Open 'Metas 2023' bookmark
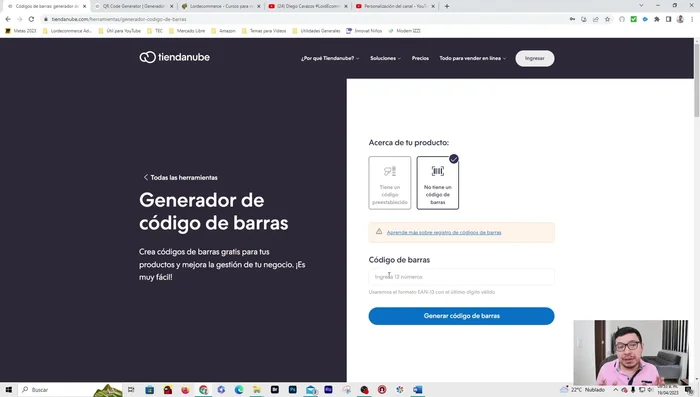700x397 pixels. coord(21,31)
